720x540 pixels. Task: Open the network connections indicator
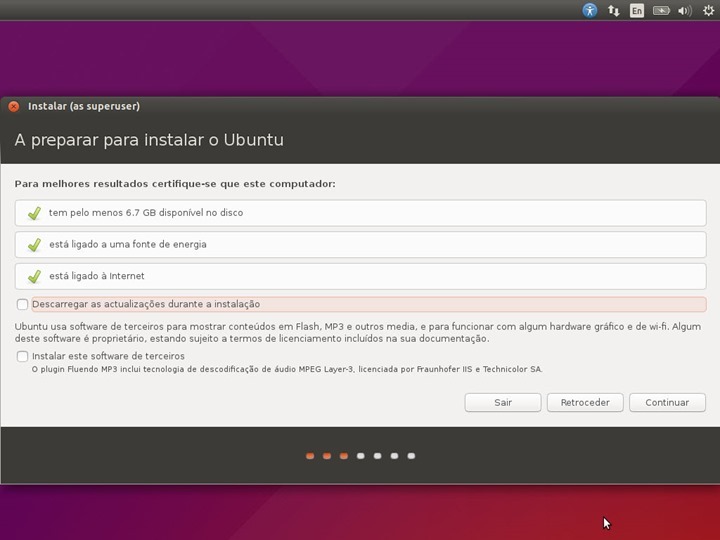[x=613, y=11]
